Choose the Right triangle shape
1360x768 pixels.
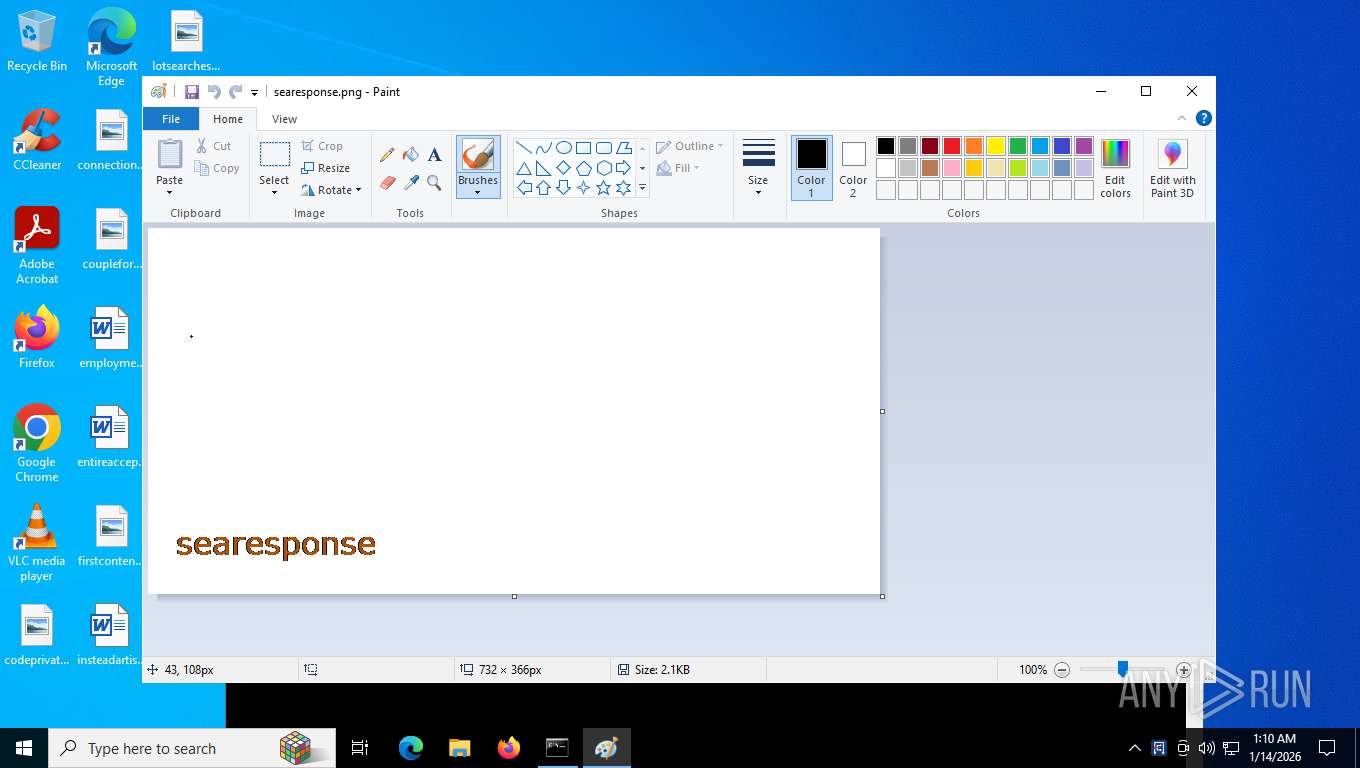coord(544,168)
